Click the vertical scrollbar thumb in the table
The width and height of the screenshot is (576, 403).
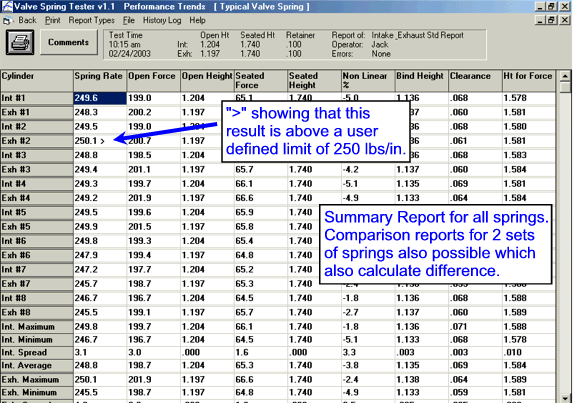[x=565, y=87]
